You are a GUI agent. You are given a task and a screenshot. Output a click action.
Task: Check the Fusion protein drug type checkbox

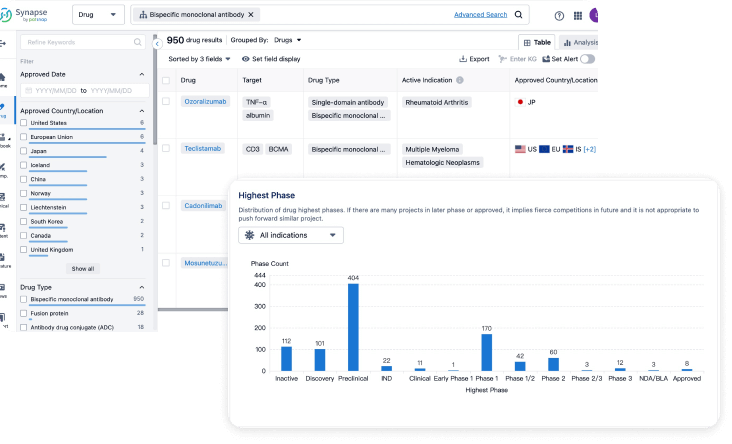[24, 313]
